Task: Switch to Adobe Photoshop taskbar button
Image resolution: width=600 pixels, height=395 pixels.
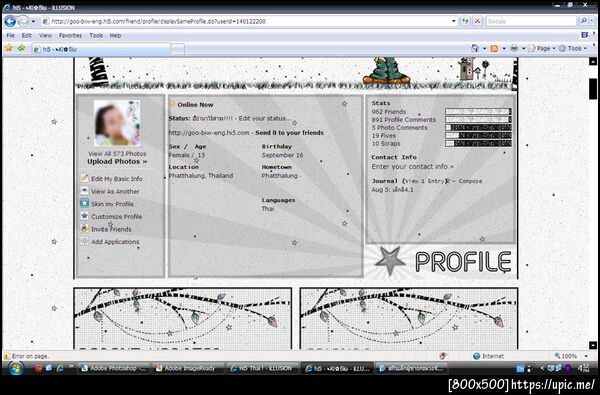Action: 114,369
